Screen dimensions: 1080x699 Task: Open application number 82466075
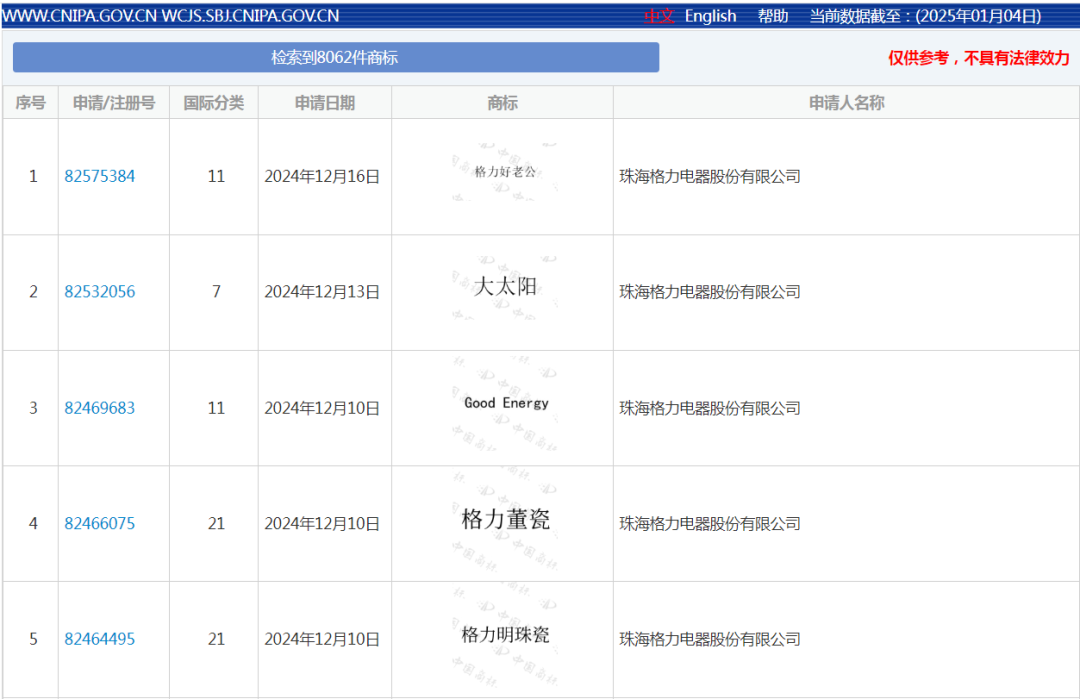click(100, 524)
